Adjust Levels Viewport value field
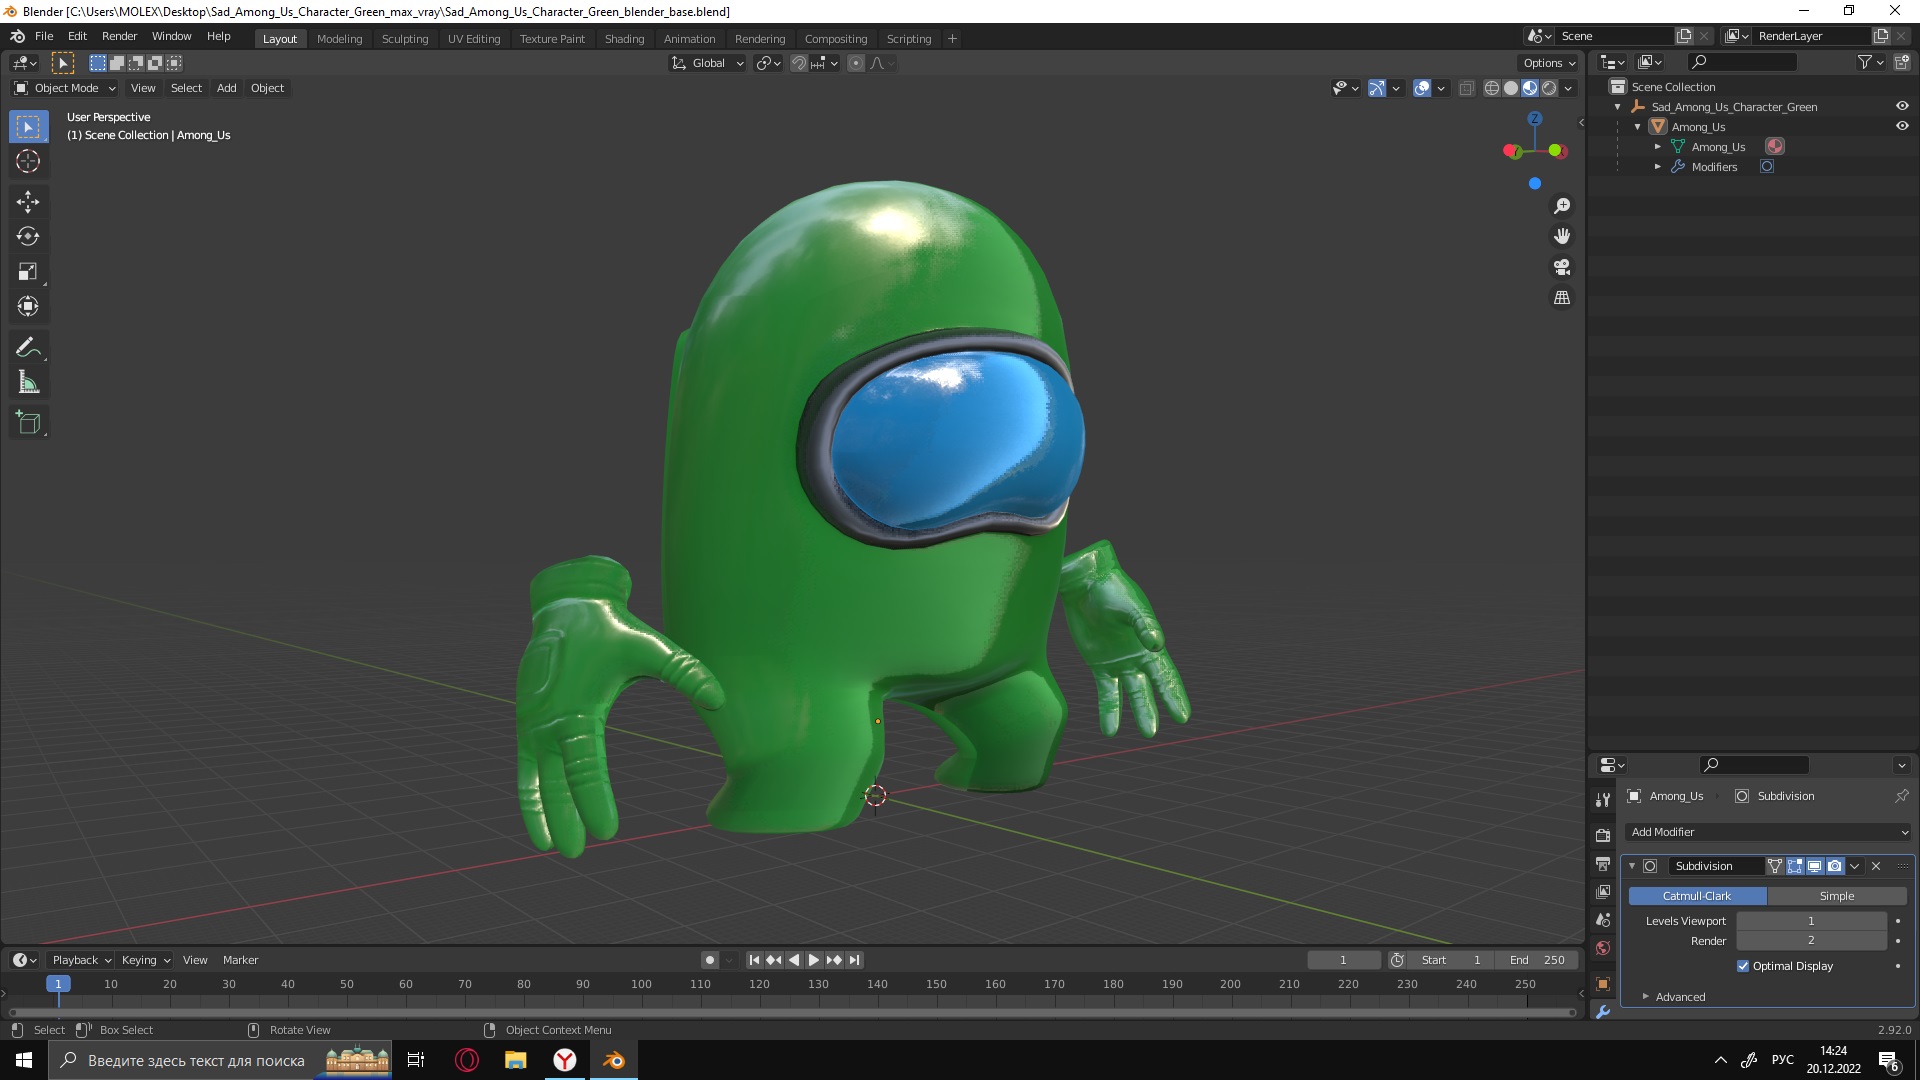The image size is (1920, 1080). [x=1811, y=921]
